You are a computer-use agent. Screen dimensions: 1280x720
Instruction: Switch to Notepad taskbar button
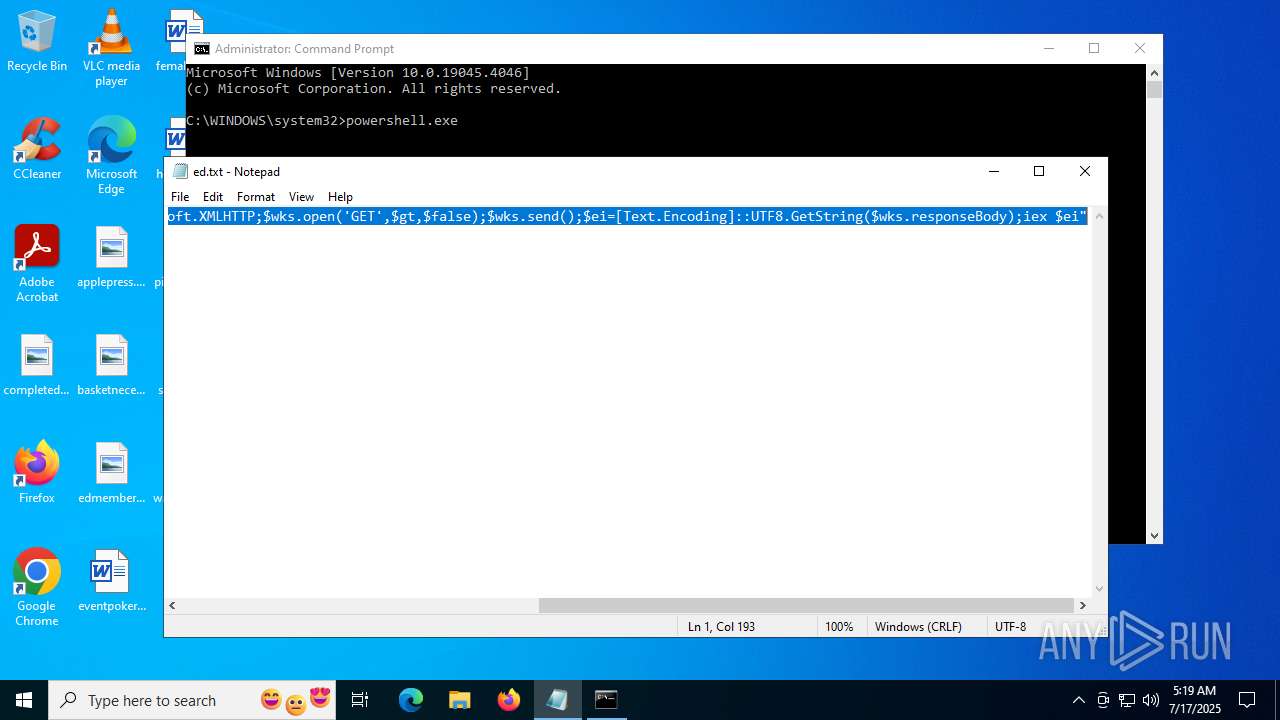point(557,700)
